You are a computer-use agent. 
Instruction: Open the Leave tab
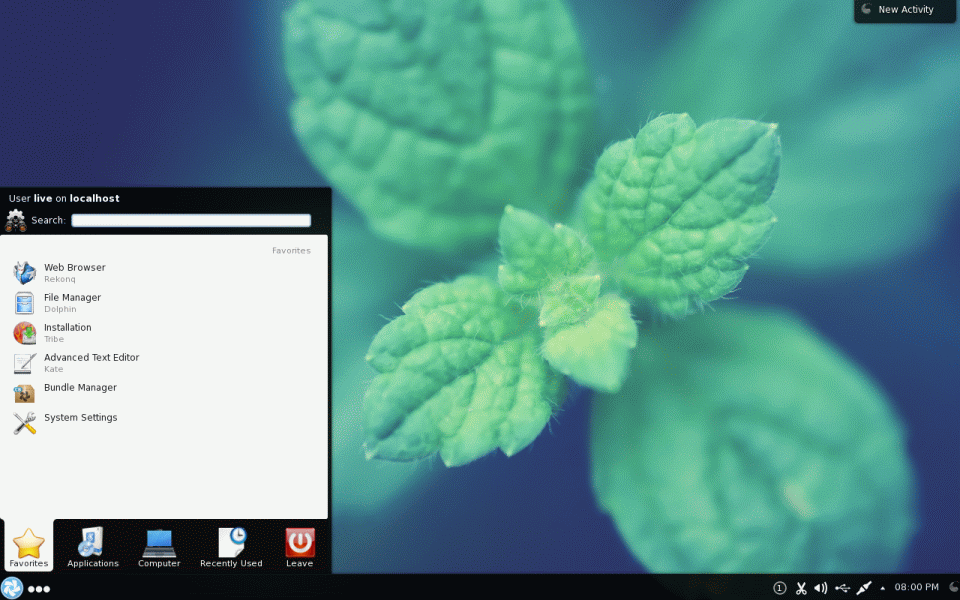(x=299, y=547)
